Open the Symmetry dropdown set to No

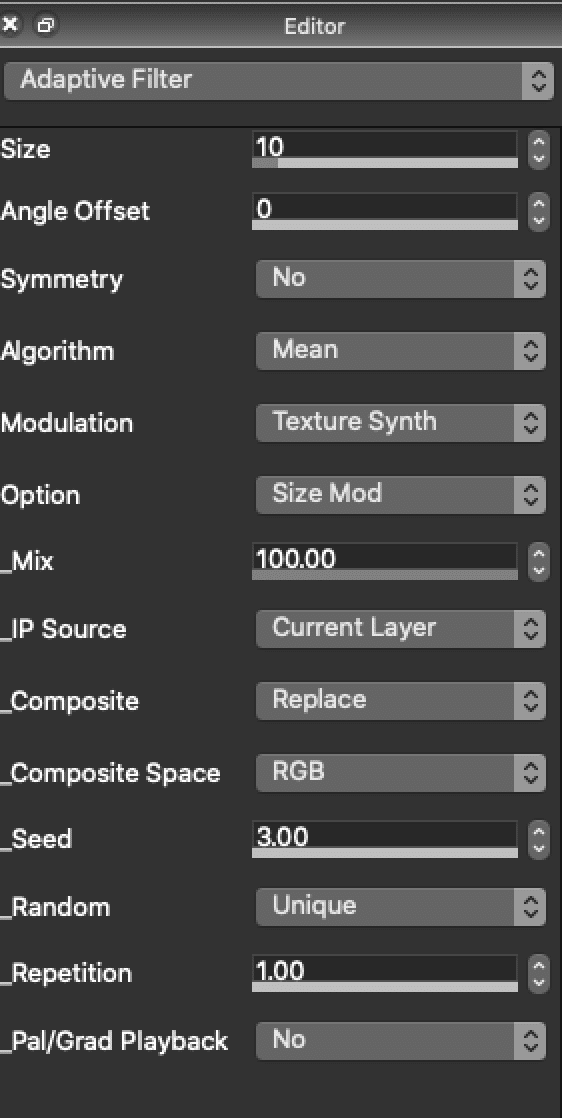tap(400, 279)
